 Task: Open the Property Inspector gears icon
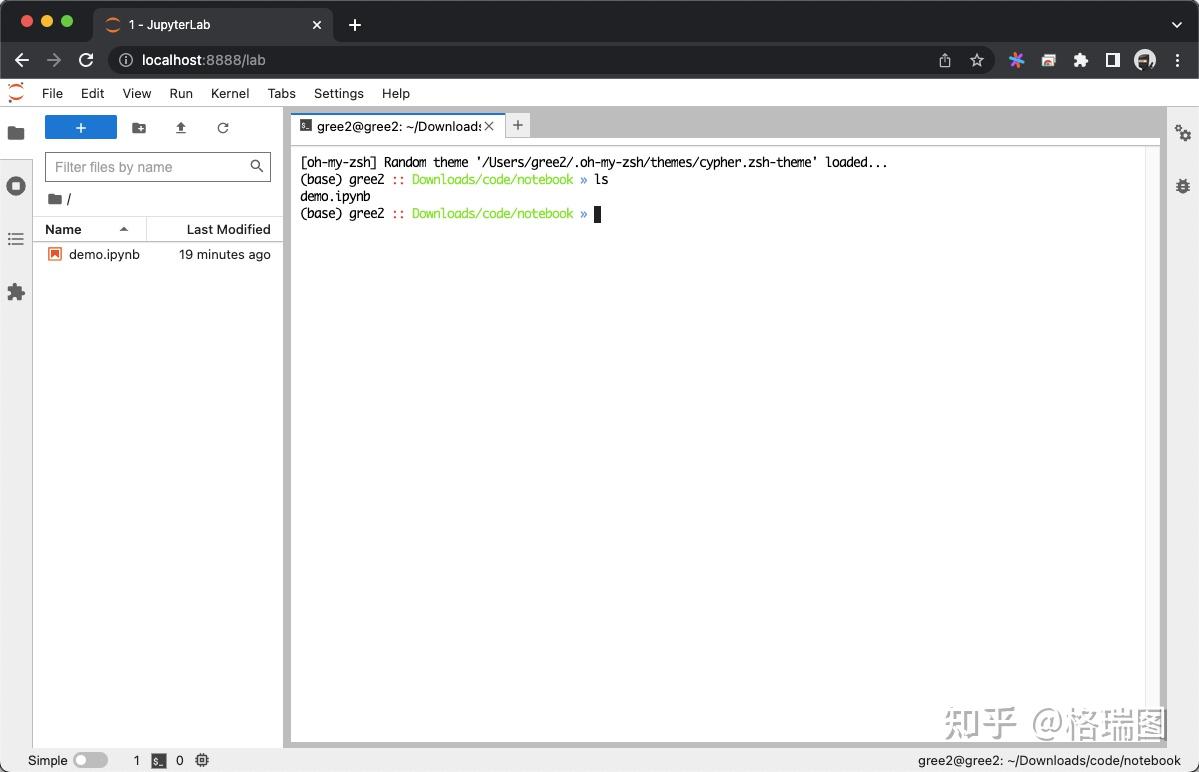click(x=1183, y=133)
